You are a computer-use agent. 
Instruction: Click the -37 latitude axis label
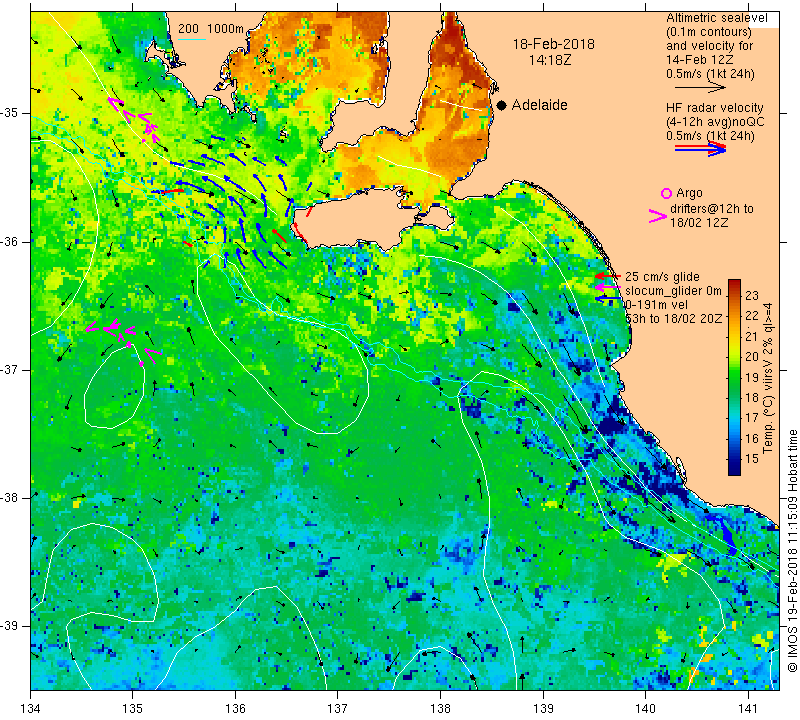click(x=10, y=369)
